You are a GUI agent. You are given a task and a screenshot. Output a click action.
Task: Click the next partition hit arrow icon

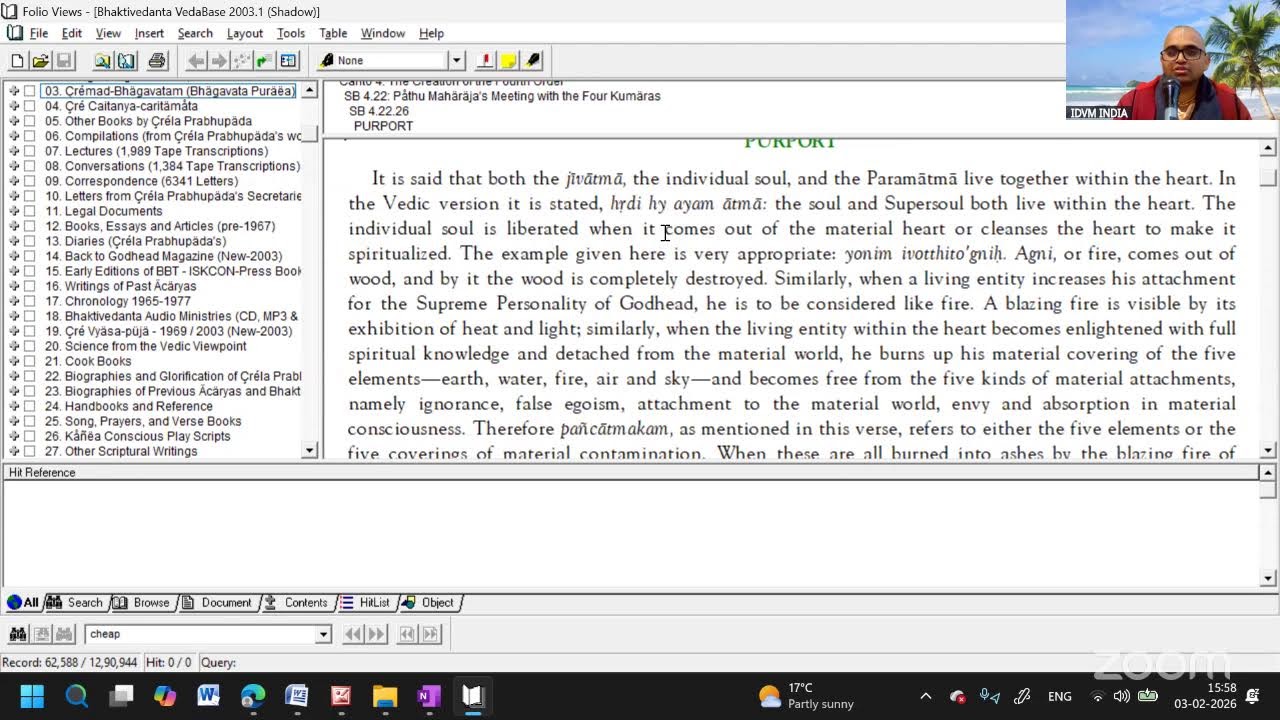(x=430, y=634)
